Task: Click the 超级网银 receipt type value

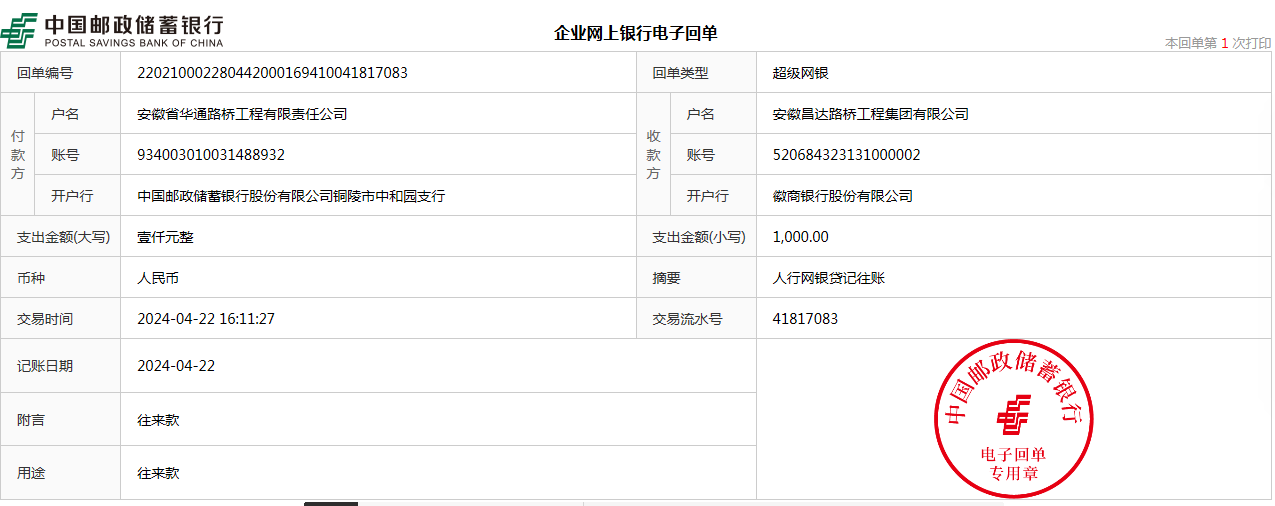Action: point(800,73)
